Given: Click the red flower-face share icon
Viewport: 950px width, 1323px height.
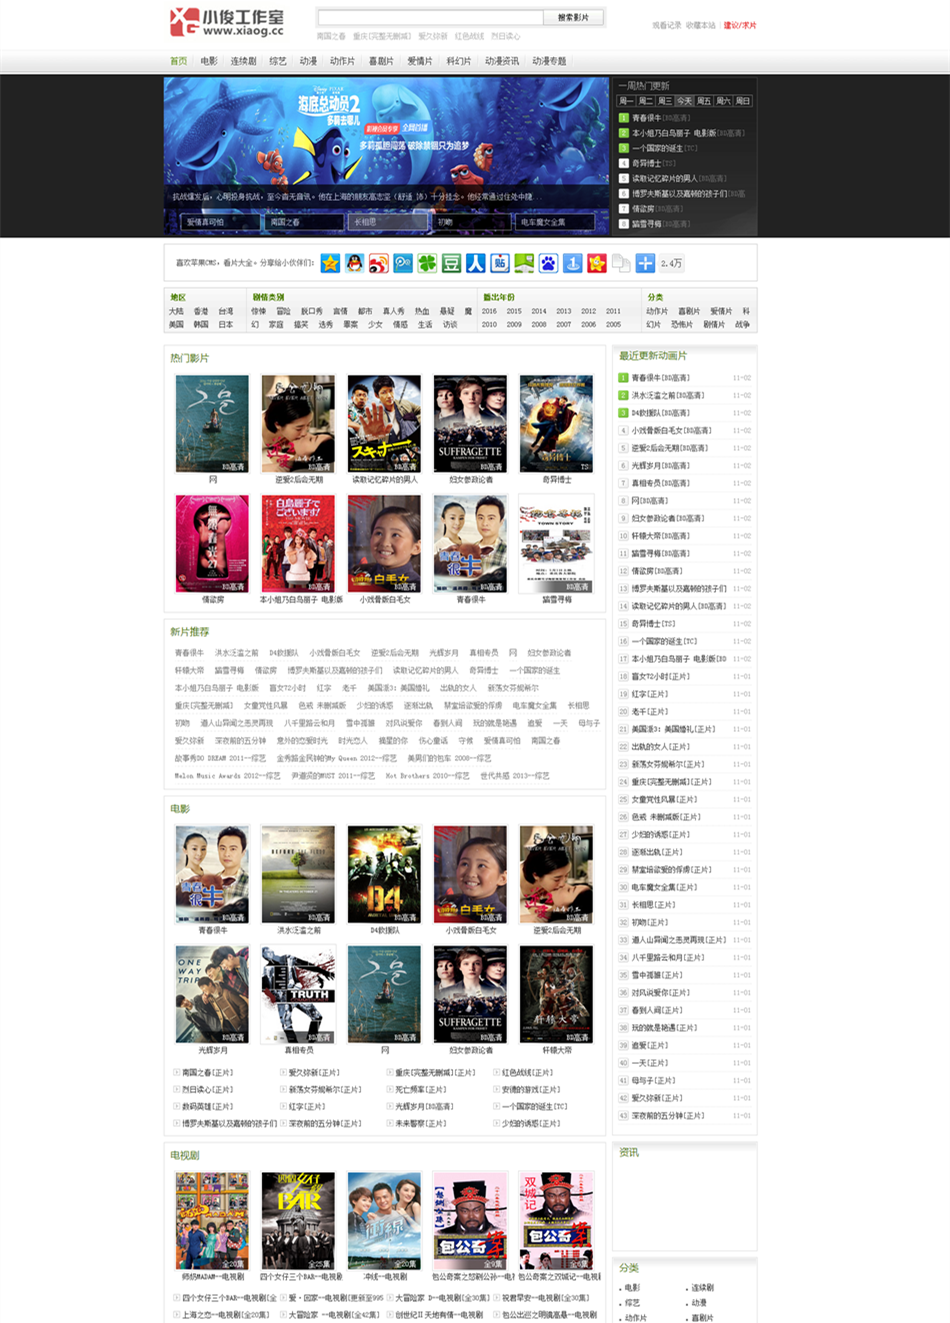Looking at the screenshot, I should [597, 263].
